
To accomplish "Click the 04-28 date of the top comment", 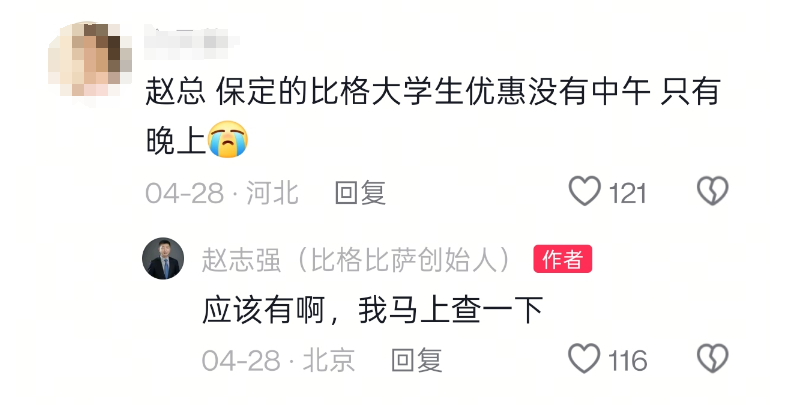I will tap(184, 193).
